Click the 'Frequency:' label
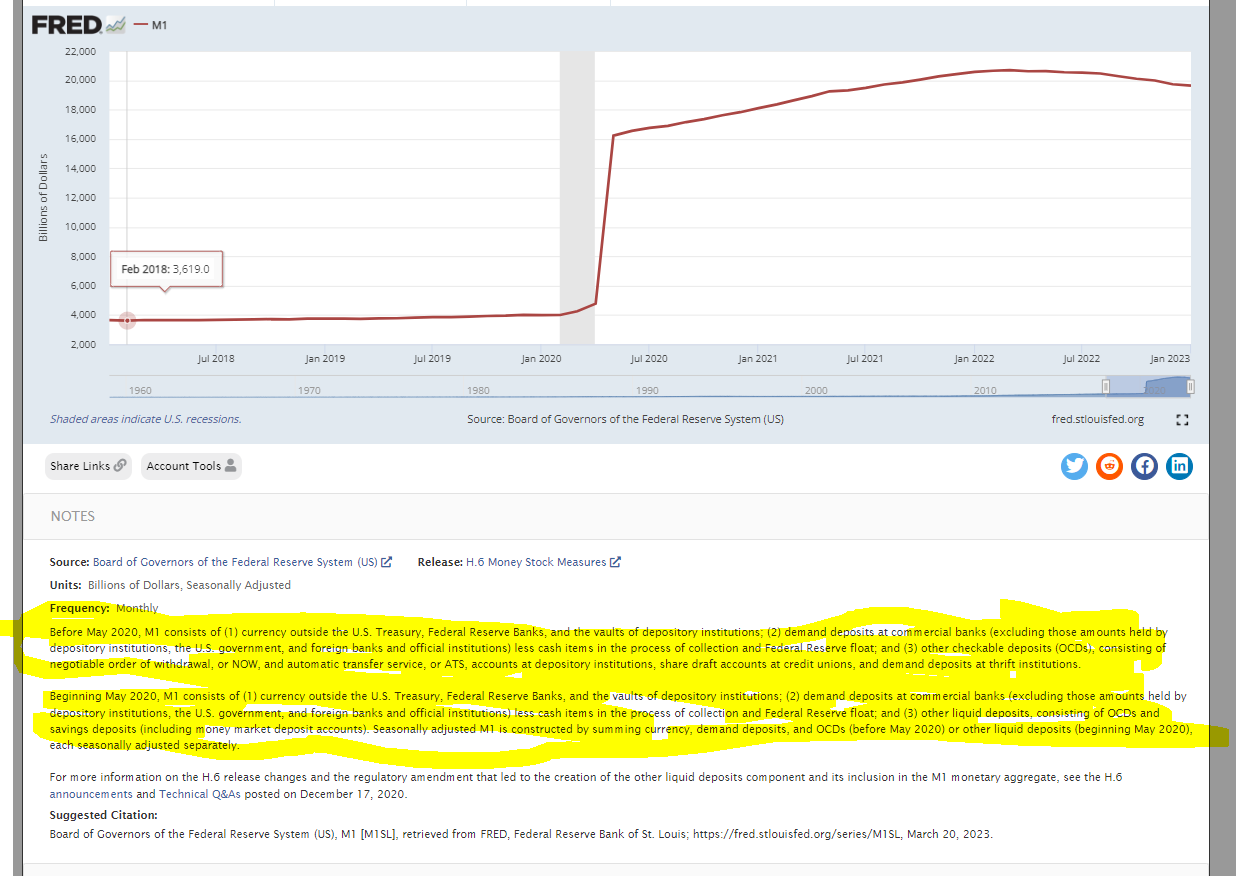The height and width of the screenshot is (876, 1236). click(x=80, y=608)
